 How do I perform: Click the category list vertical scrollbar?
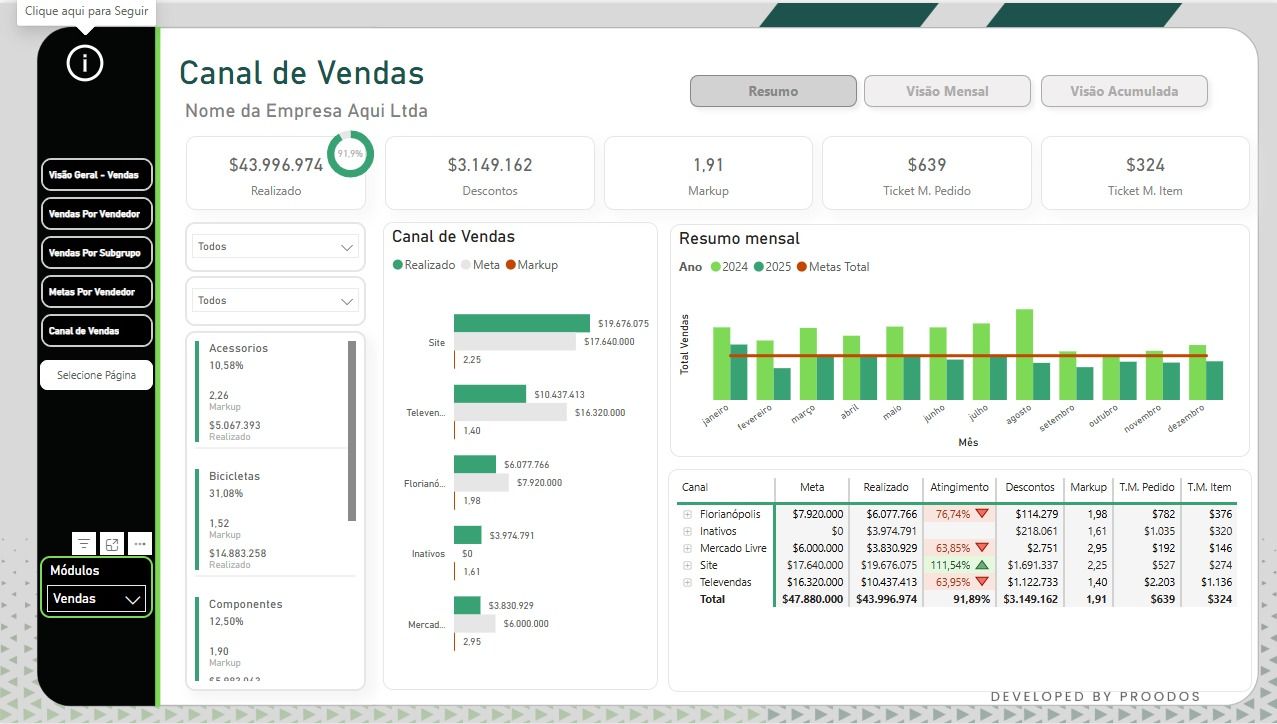[352, 431]
